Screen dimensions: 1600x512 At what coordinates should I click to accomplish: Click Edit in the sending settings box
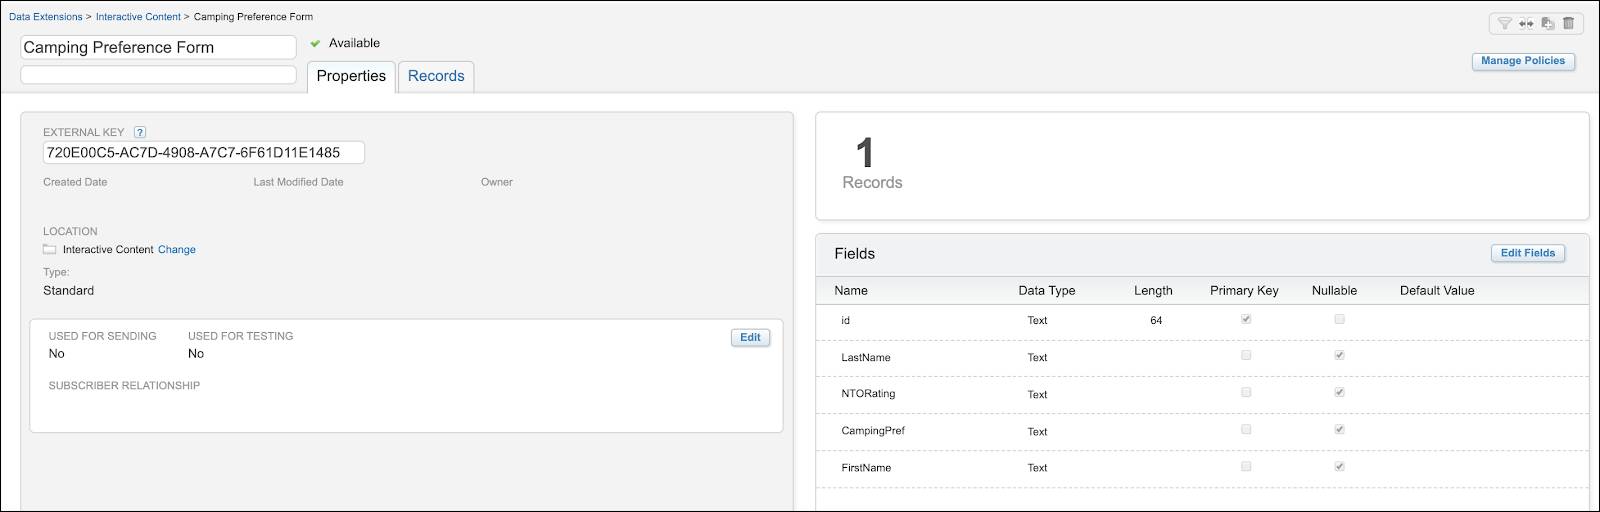[x=750, y=337]
